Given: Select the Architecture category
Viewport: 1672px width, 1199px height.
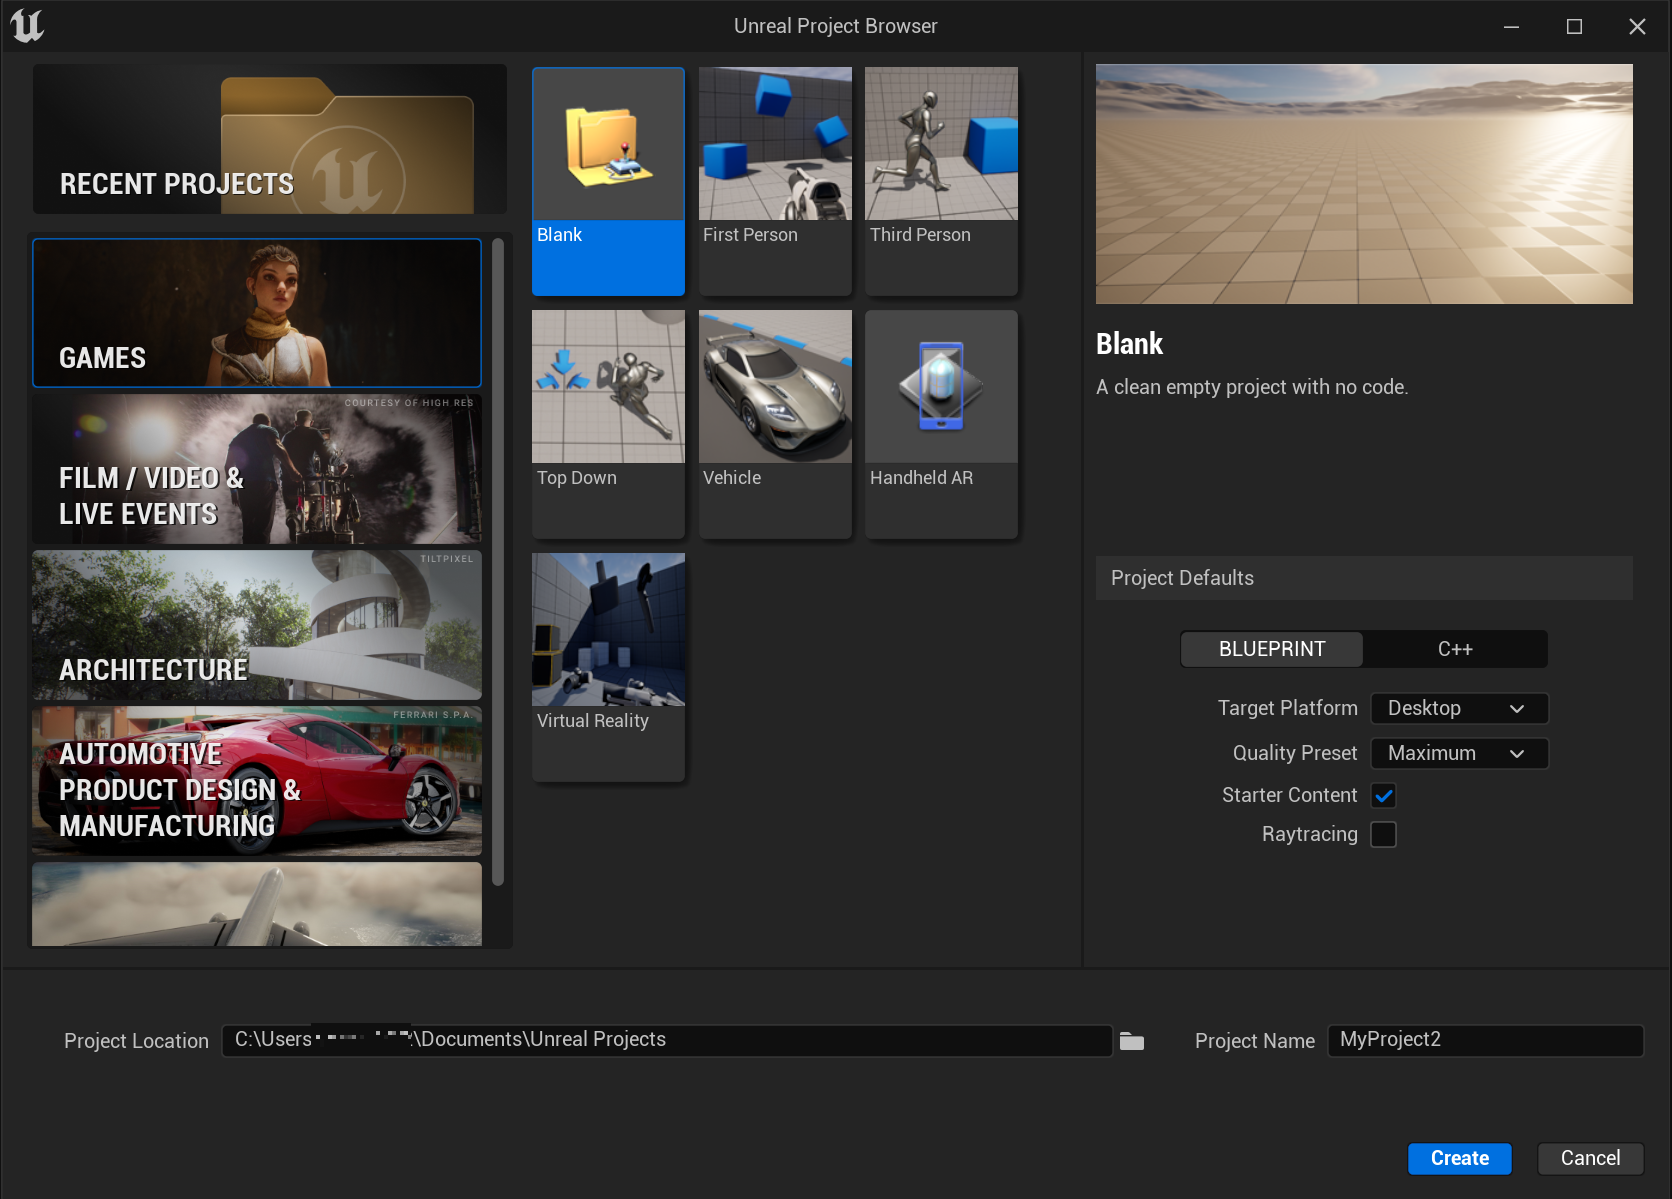Looking at the screenshot, I should click(257, 625).
